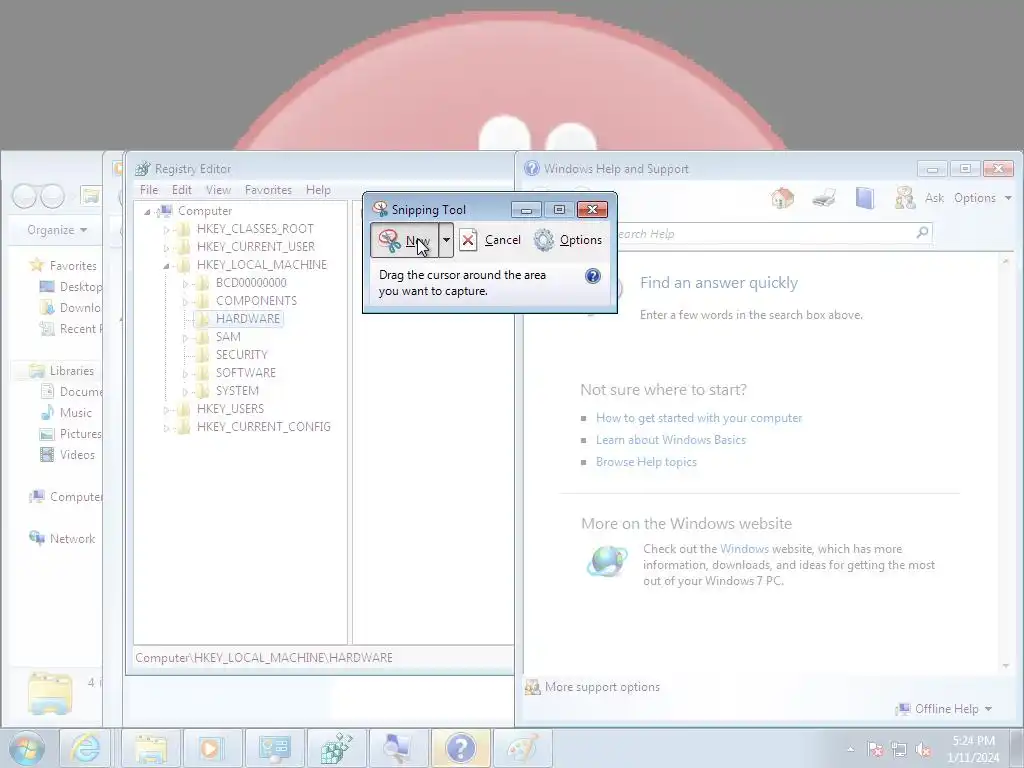Open the New snip type dropdown arrow

click(x=446, y=240)
